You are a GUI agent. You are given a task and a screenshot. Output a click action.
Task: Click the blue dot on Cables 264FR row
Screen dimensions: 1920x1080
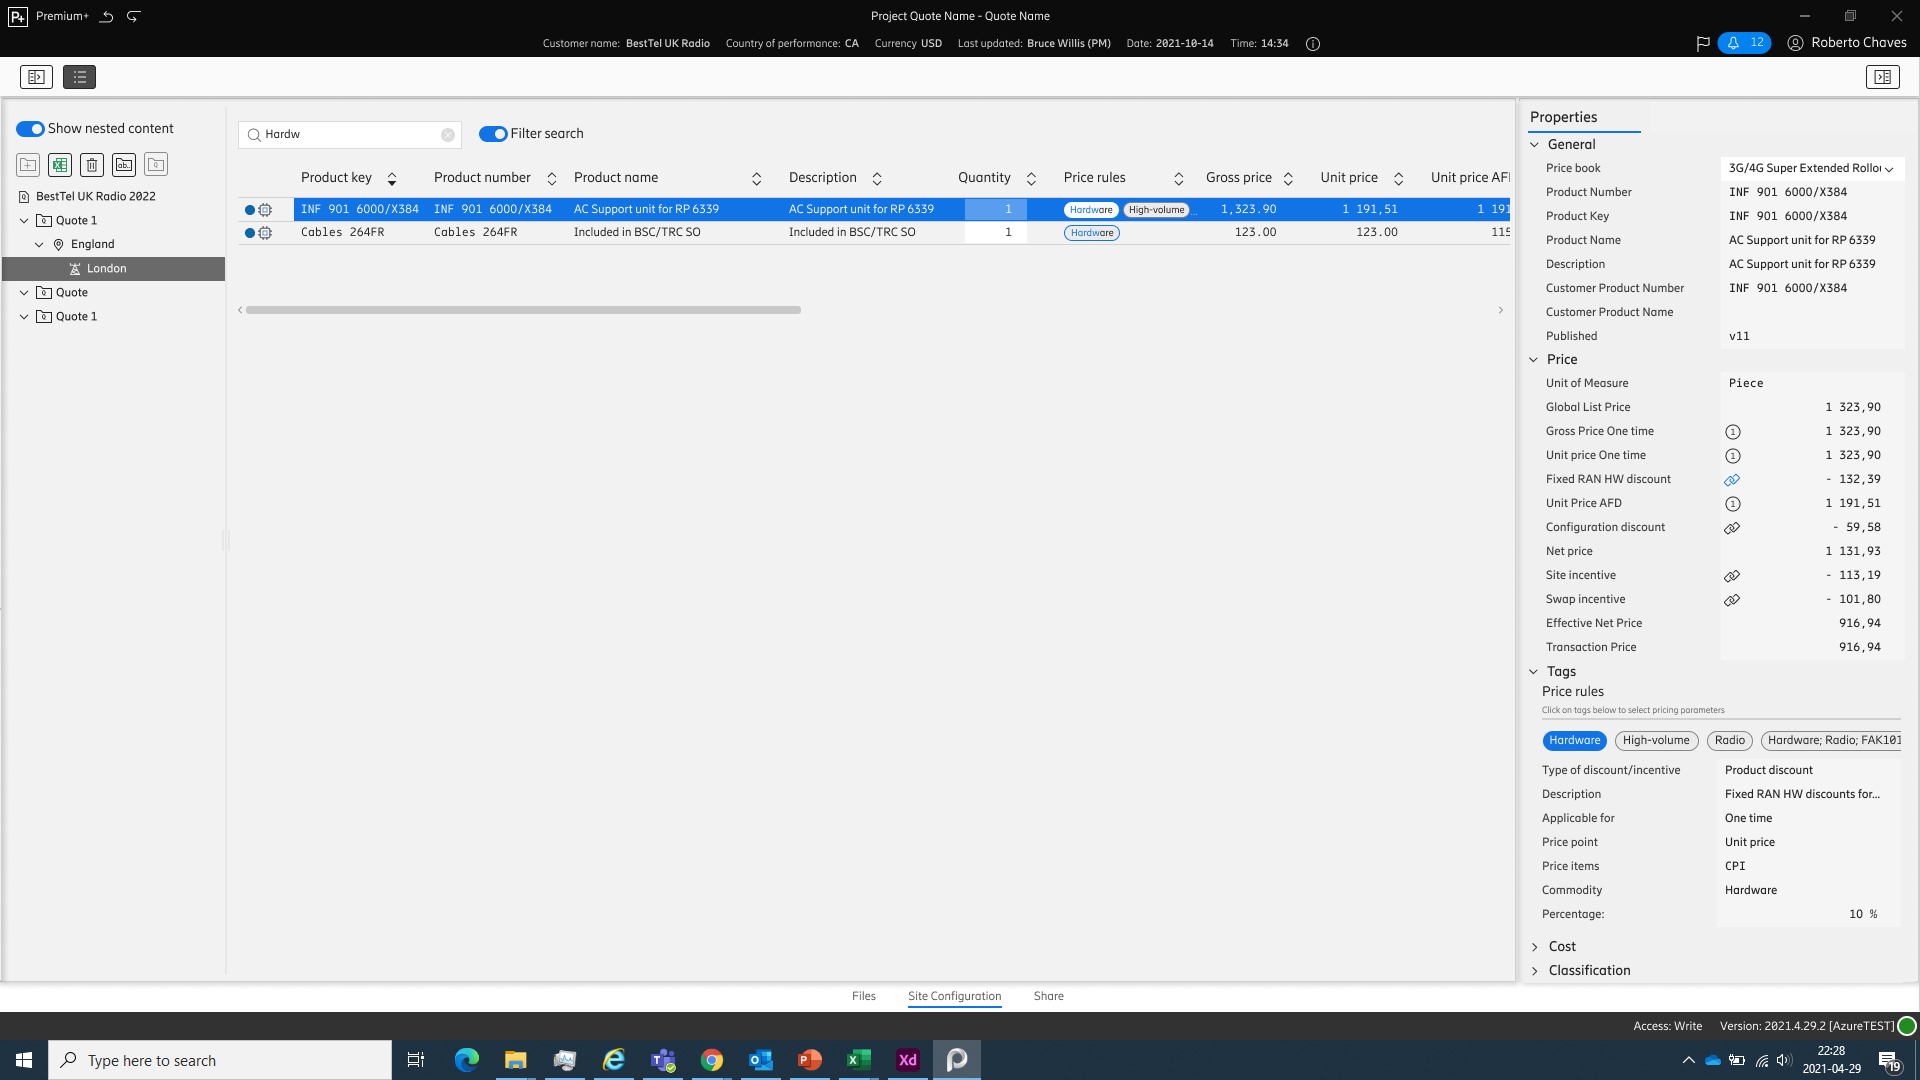coord(250,233)
